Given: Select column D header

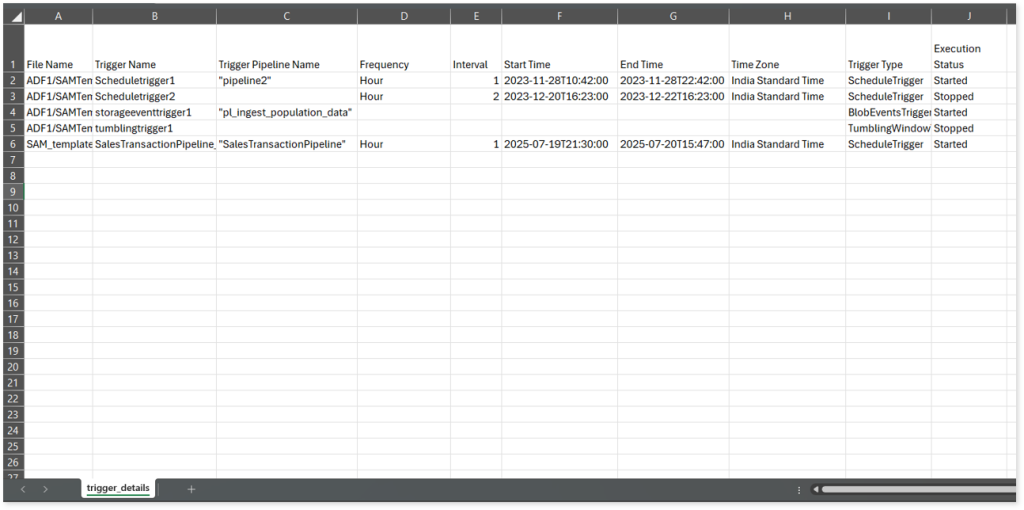Looking at the screenshot, I should point(403,16).
